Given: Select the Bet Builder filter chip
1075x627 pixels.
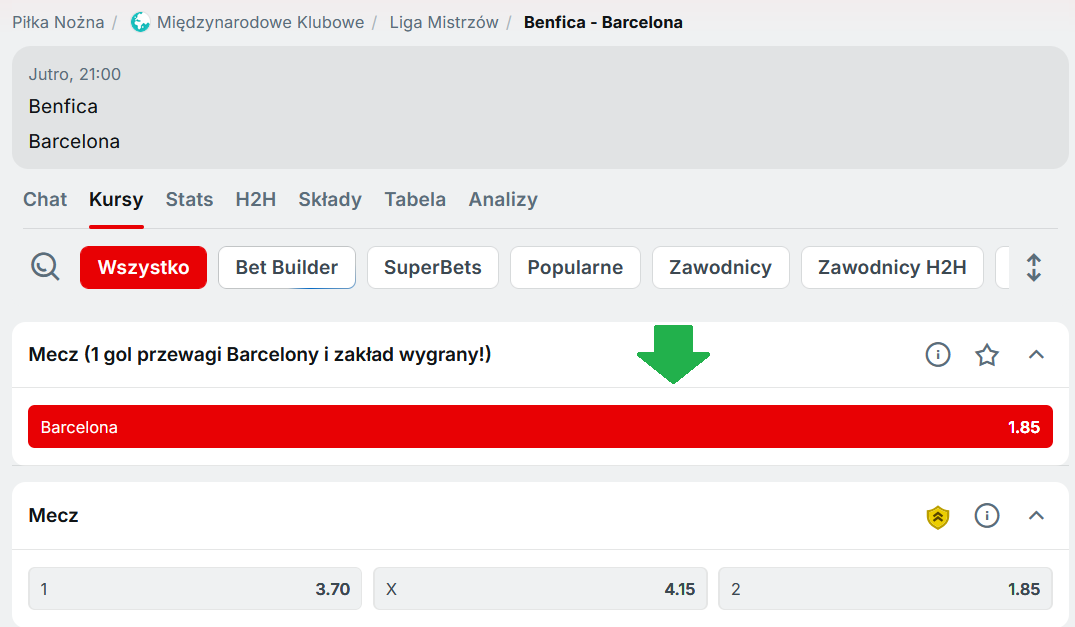Looking at the screenshot, I should 287,268.
